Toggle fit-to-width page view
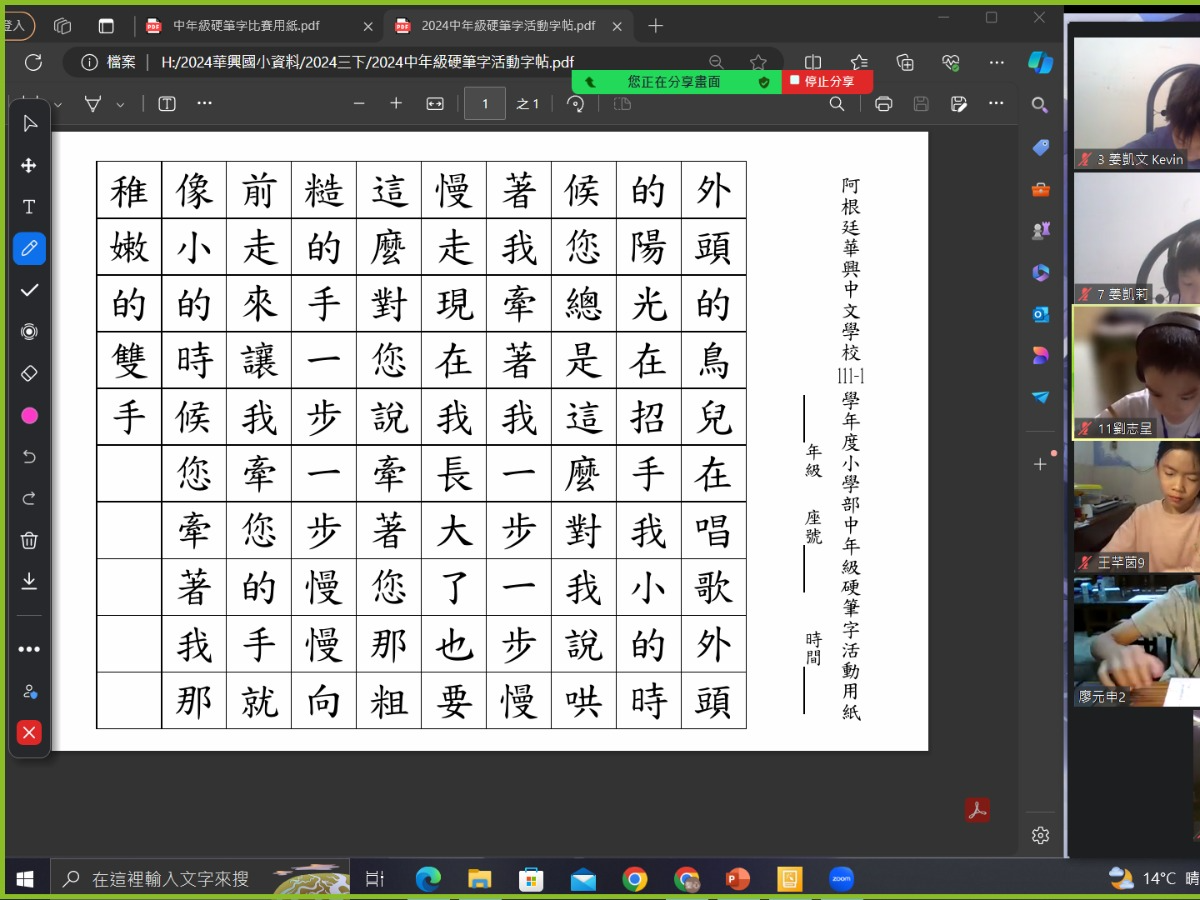The height and width of the screenshot is (900, 1200). 435,104
